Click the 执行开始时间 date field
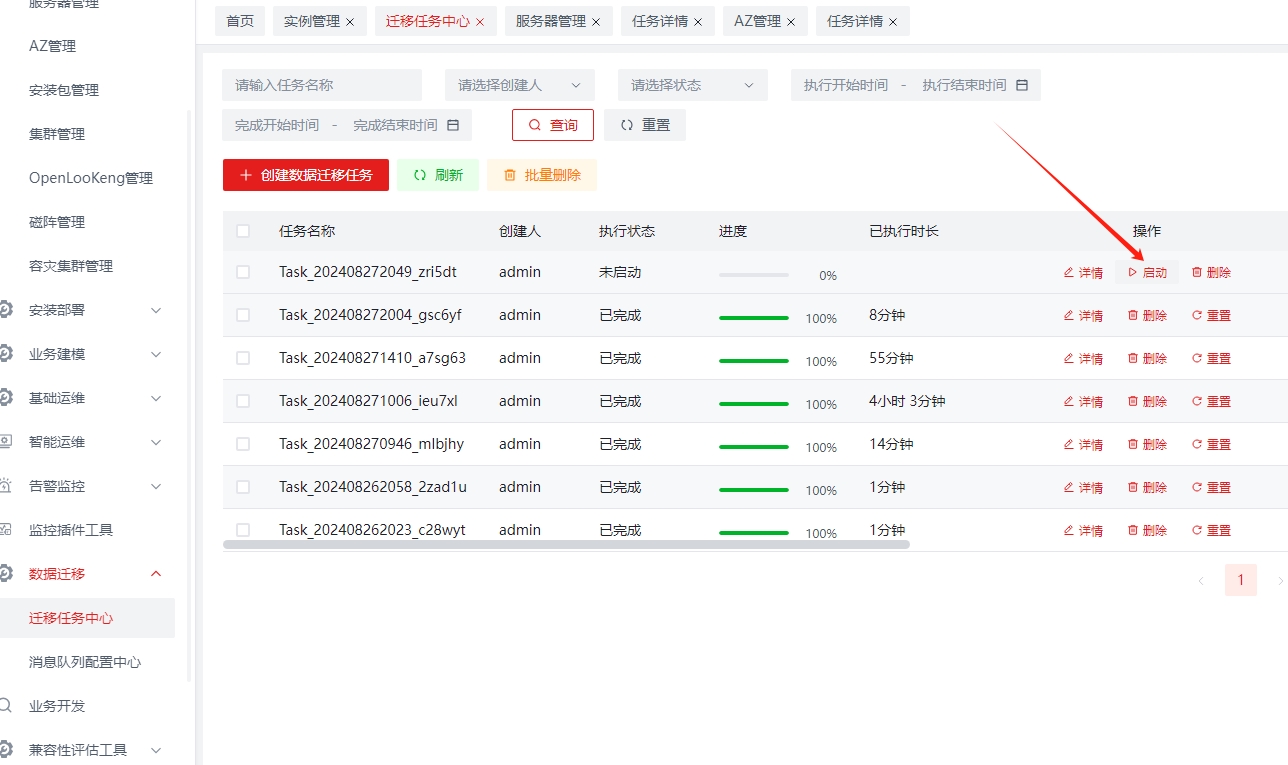The width and height of the screenshot is (1288, 765). [846, 85]
